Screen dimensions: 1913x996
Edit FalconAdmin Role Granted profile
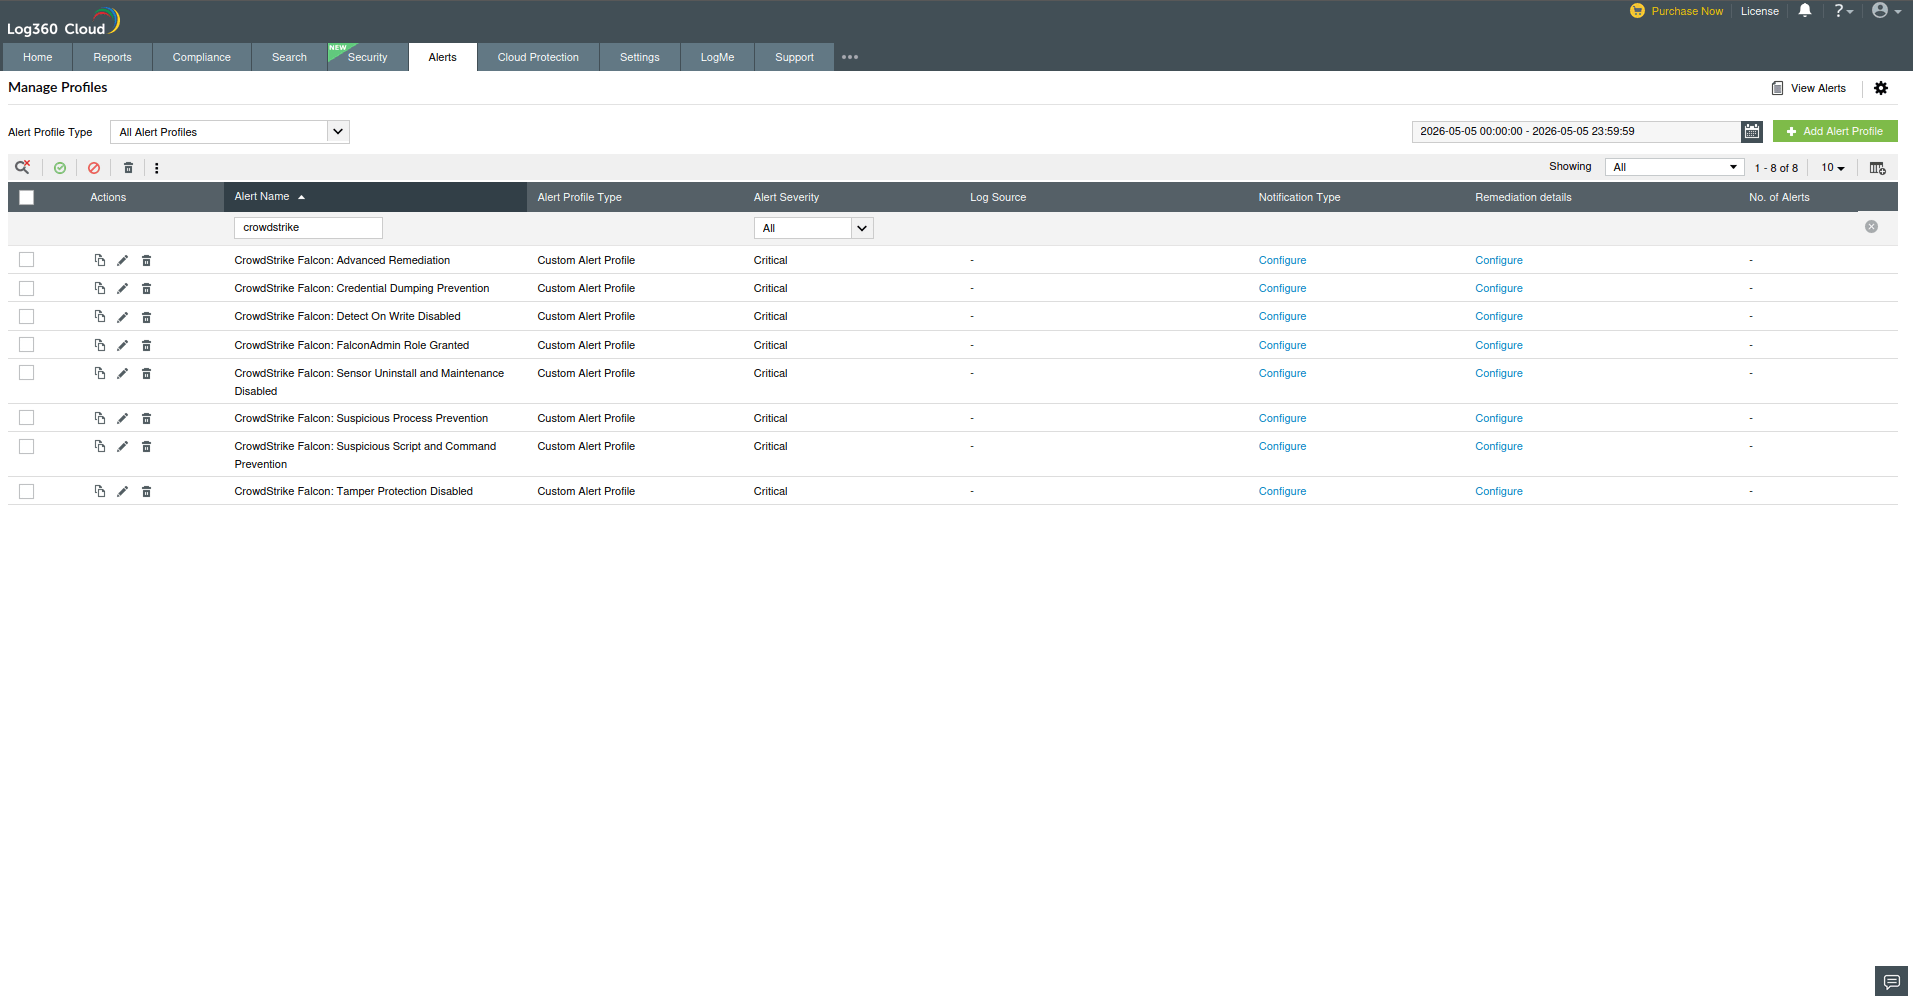(x=122, y=345)
